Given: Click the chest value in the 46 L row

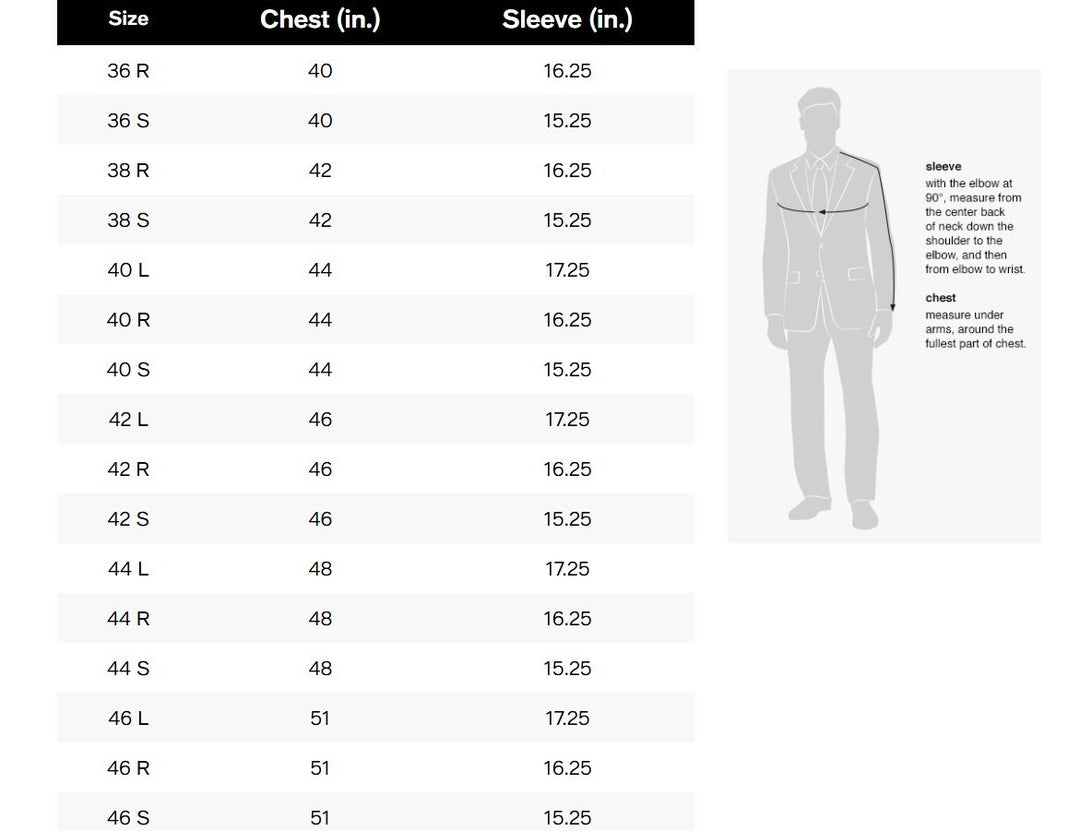Looking at the screenshot, I should [320, 718].
